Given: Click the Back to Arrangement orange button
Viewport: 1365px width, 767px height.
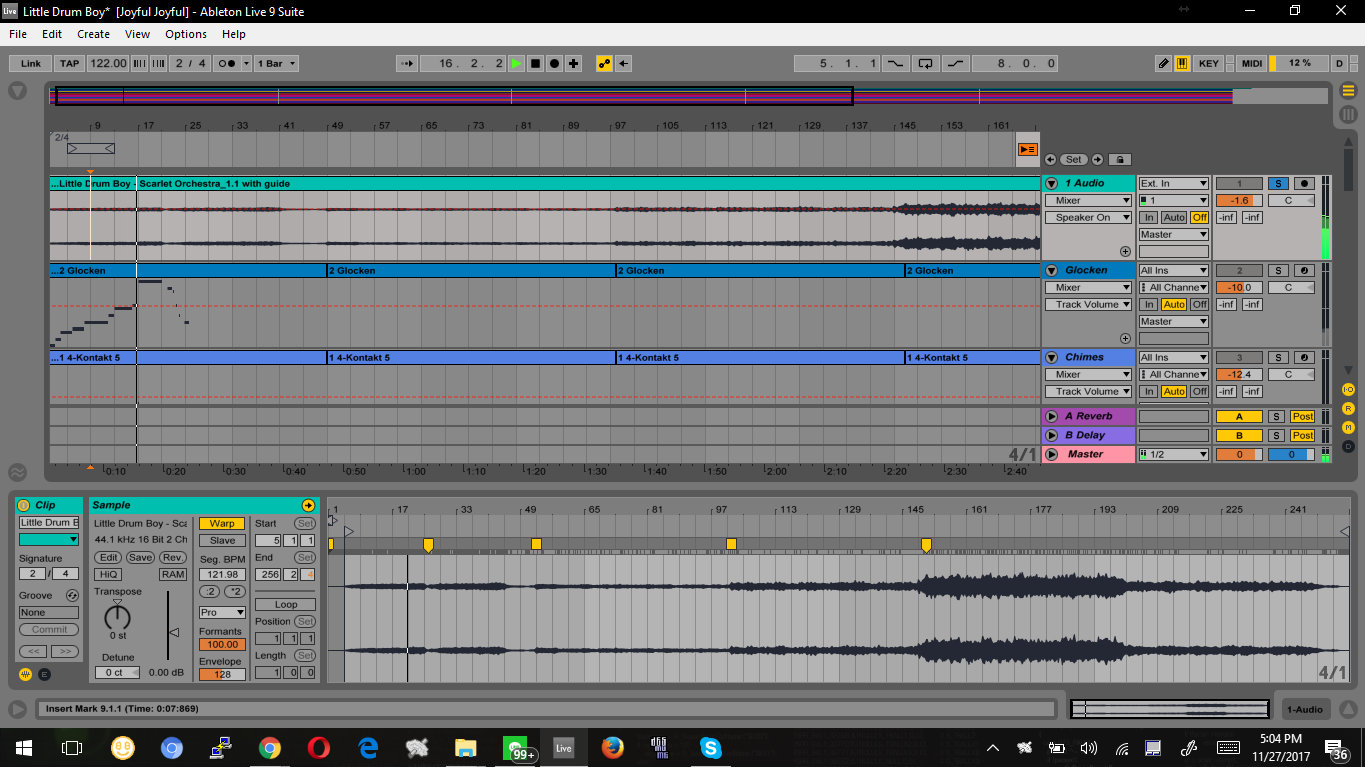Looking at the screenshot, I should click(x=1027, y=149).
